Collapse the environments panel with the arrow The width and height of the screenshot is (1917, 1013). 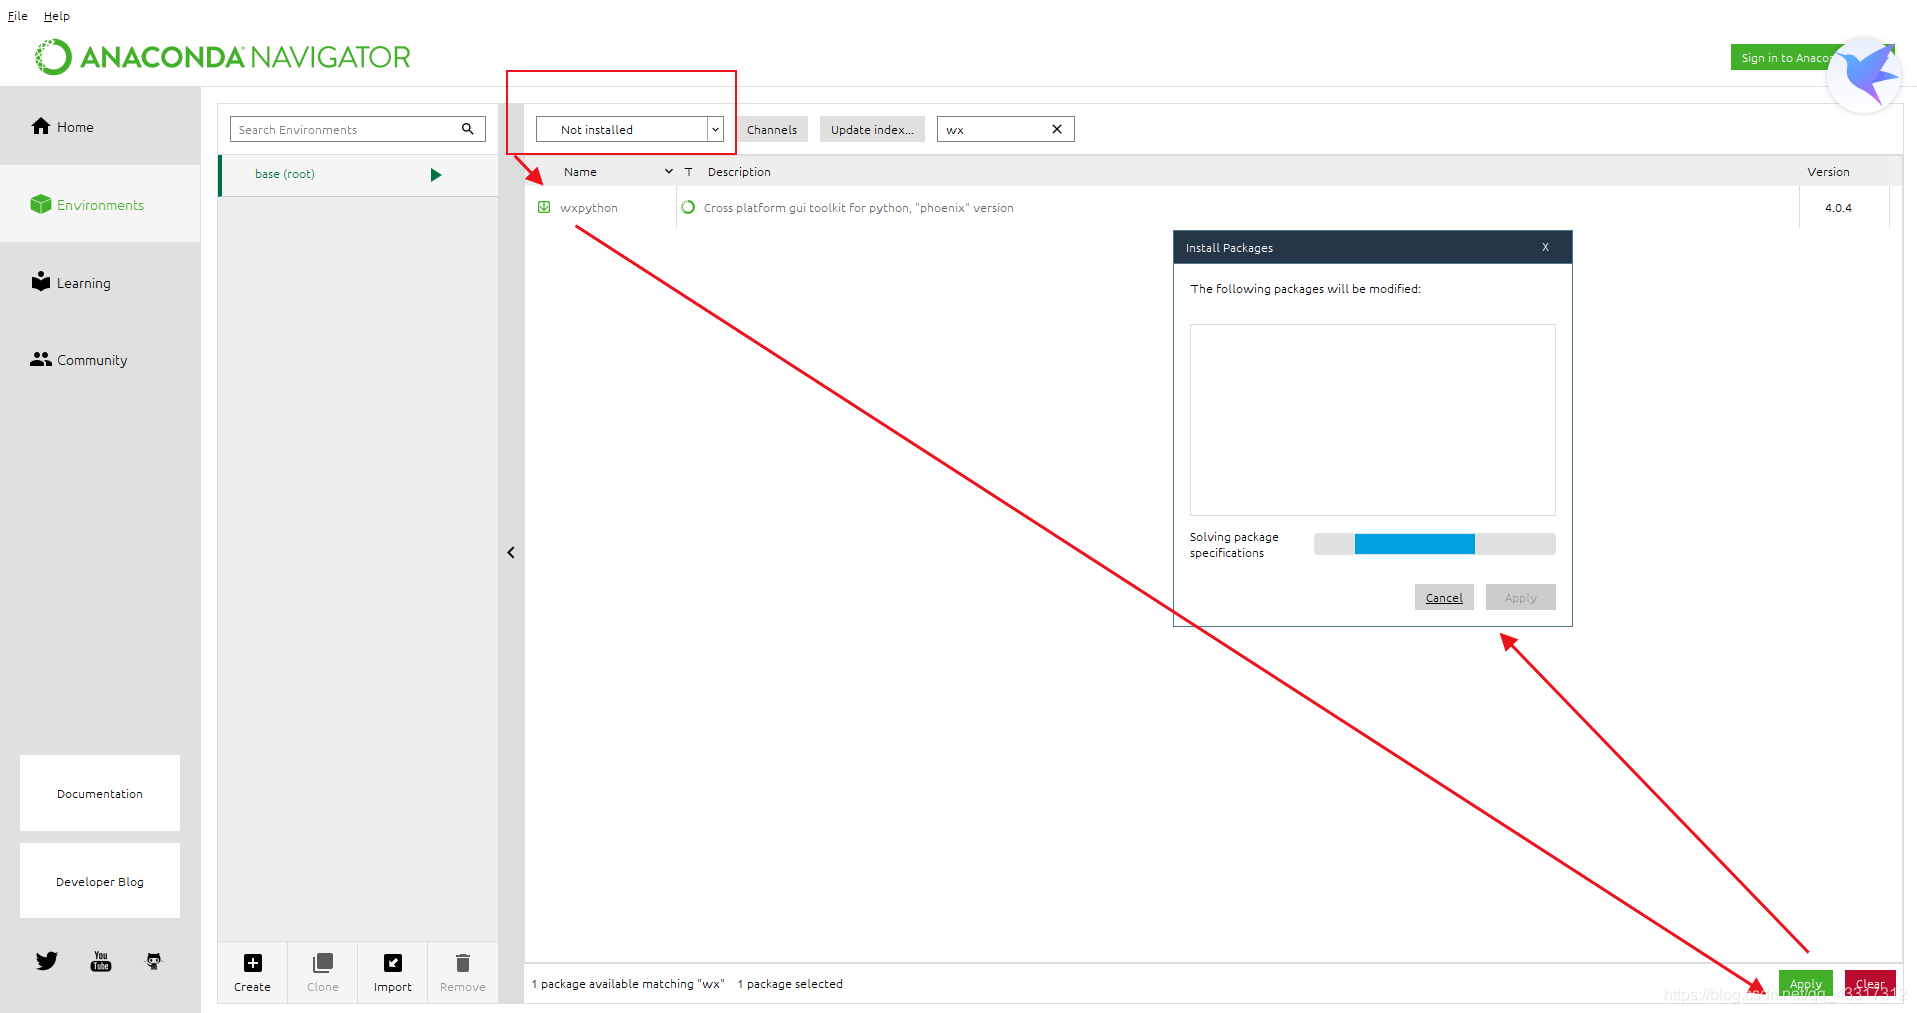coord(511,552)
